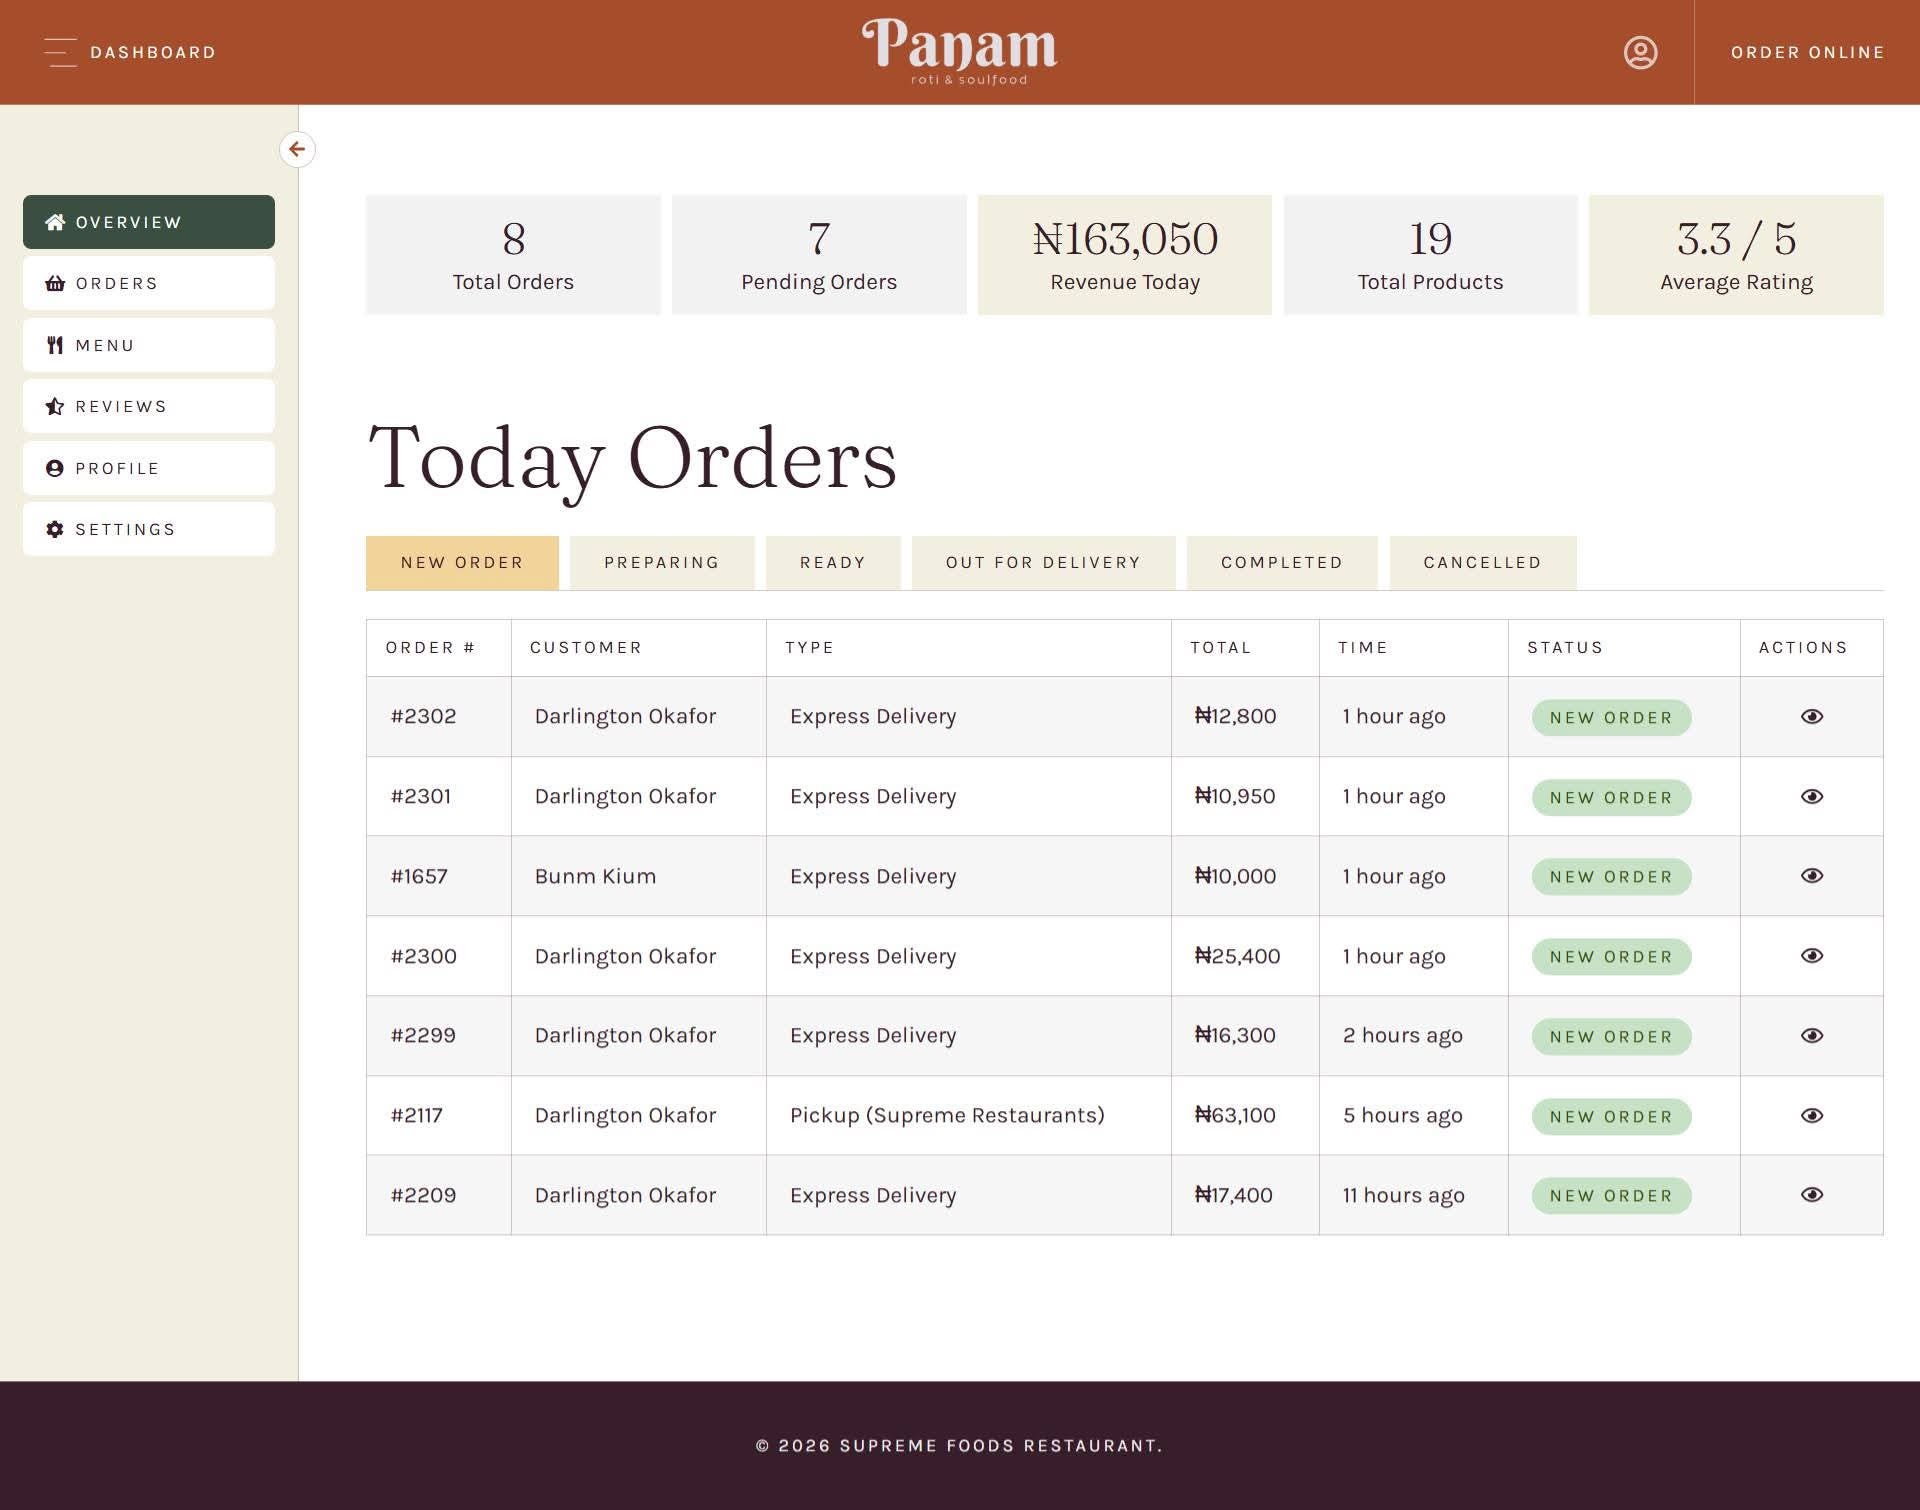
Task: Open the Profile sidebar item
Action: point(149,468)
